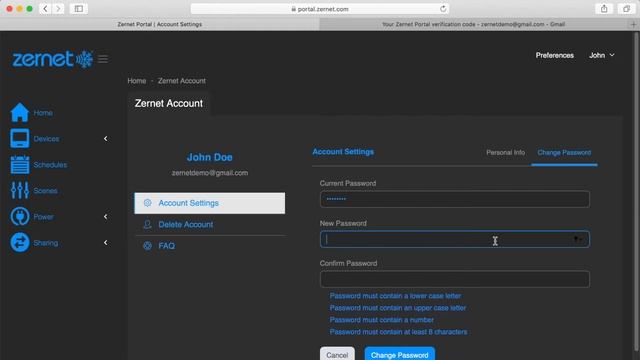Click 'Password must contain a lower case letter'
The height and width of the screenshot is (360, 640).
click(x=395, y=296)
